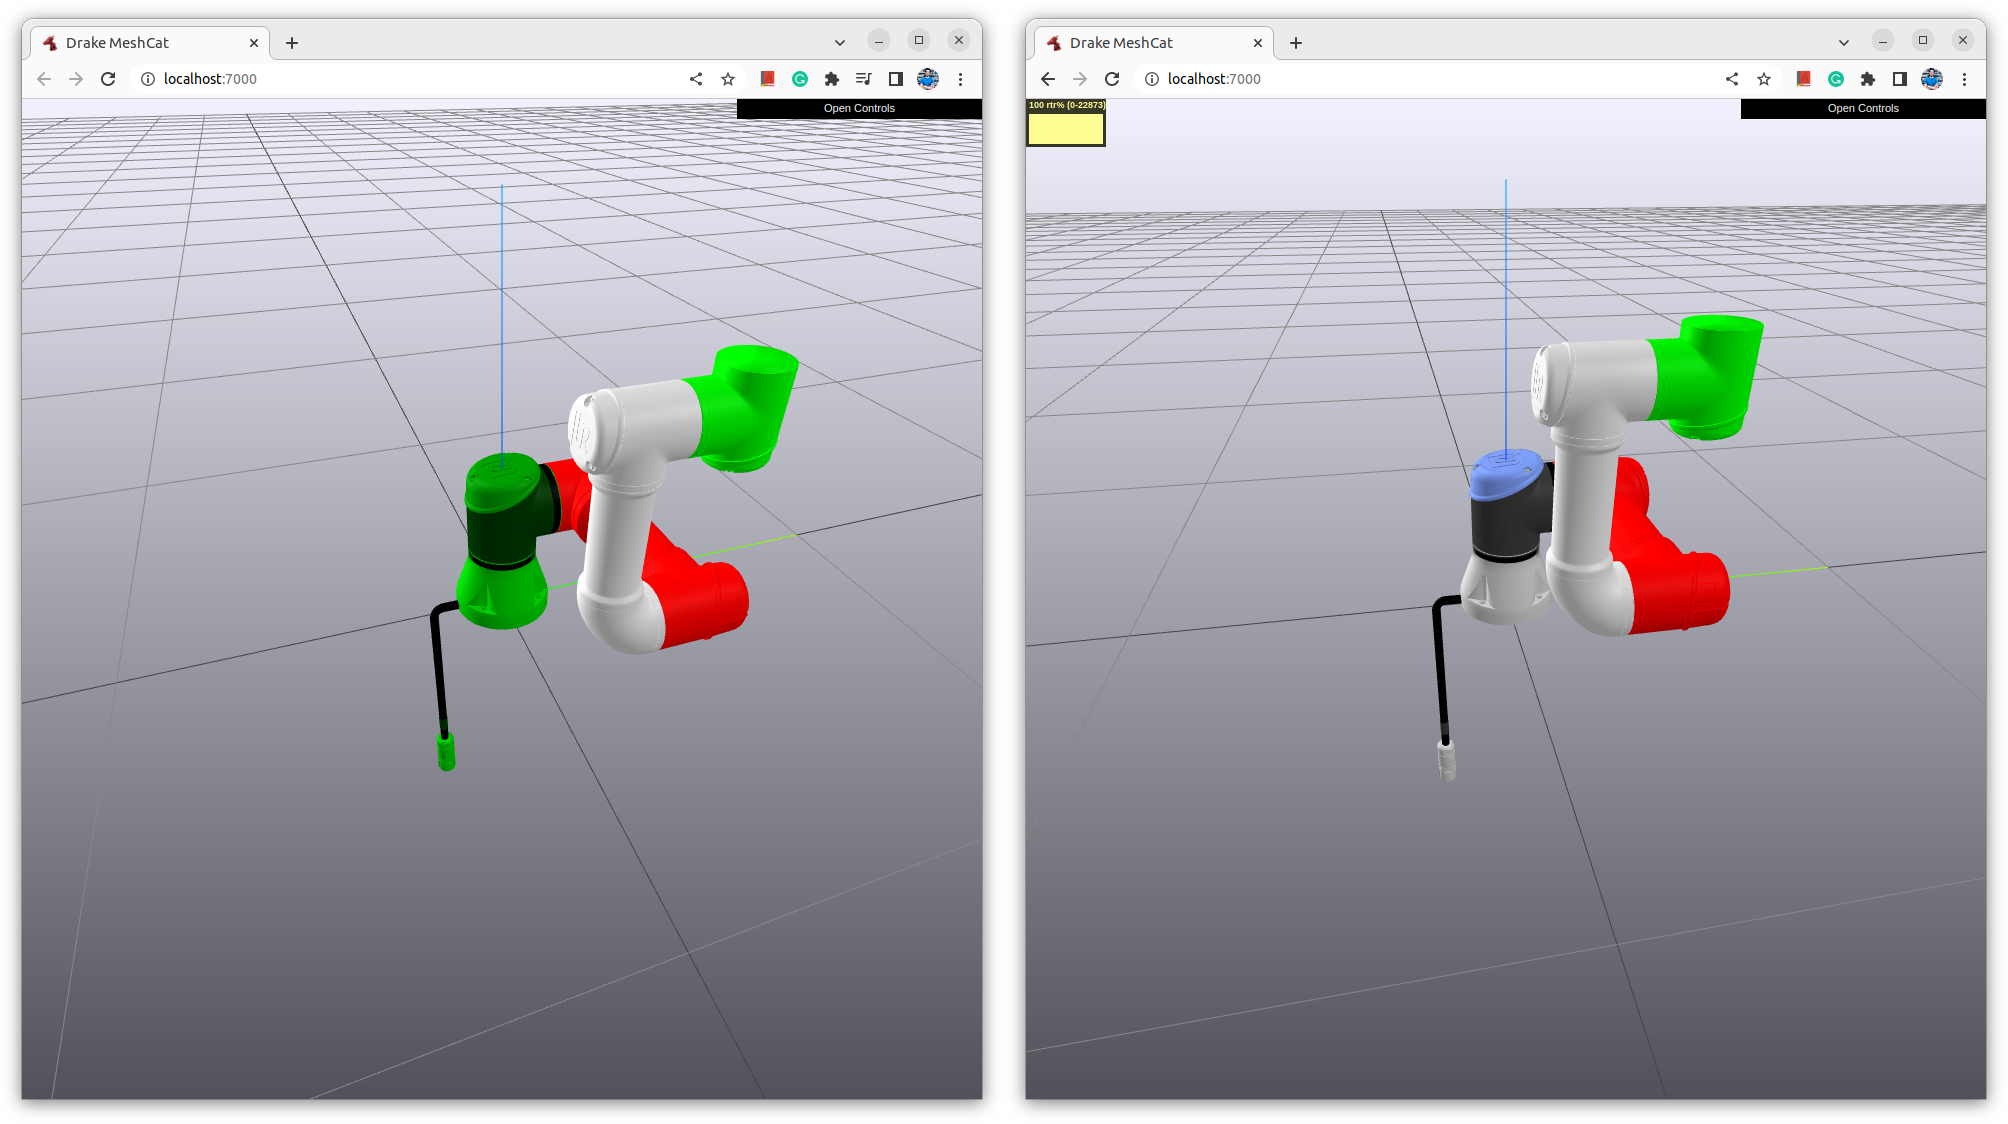The height and width of the screenshot is (1124, 2008).
Task: Open Chrome's three-dot menu, left window
Action: click(x=961, y=79)
